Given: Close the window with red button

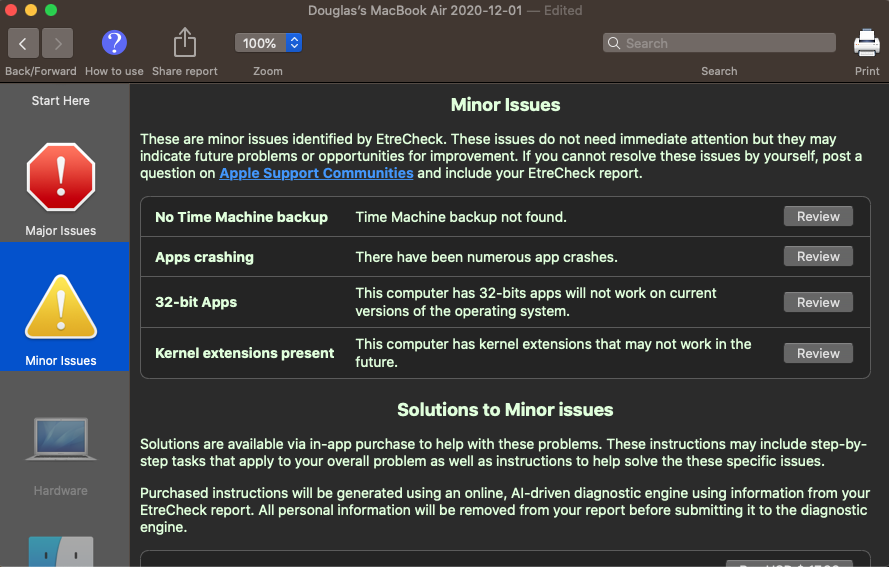Looking at the screenshot, I should (x=11, y=10).
